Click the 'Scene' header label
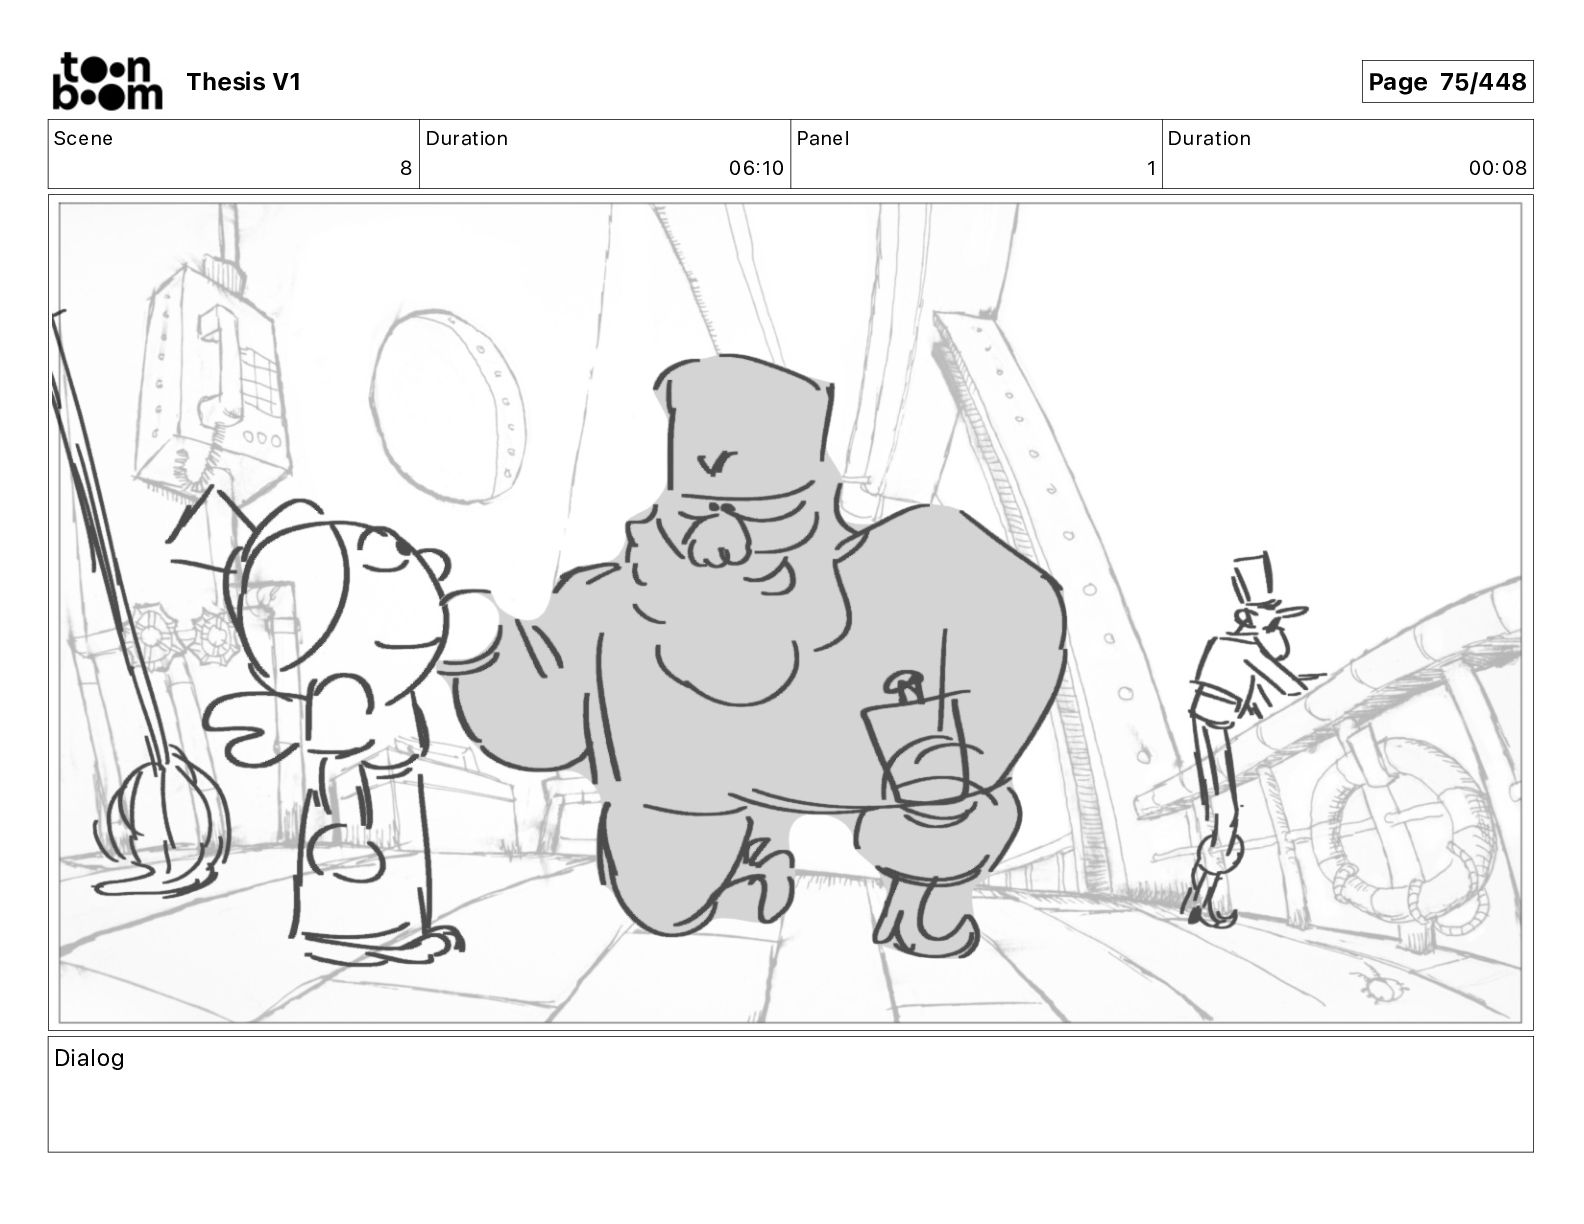Screen dimensions: 1584x1224 coord(83,139)
